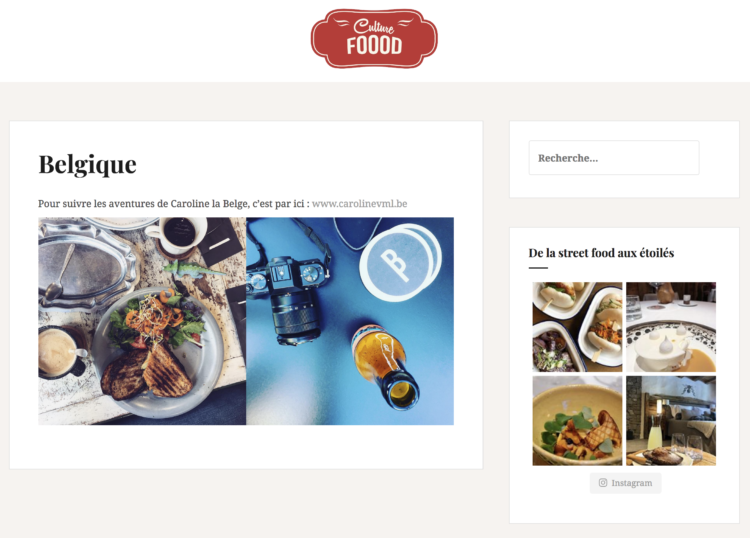Click the camera and beer bottle photo
Screen dimensions: 750x538
click(350, 321)
